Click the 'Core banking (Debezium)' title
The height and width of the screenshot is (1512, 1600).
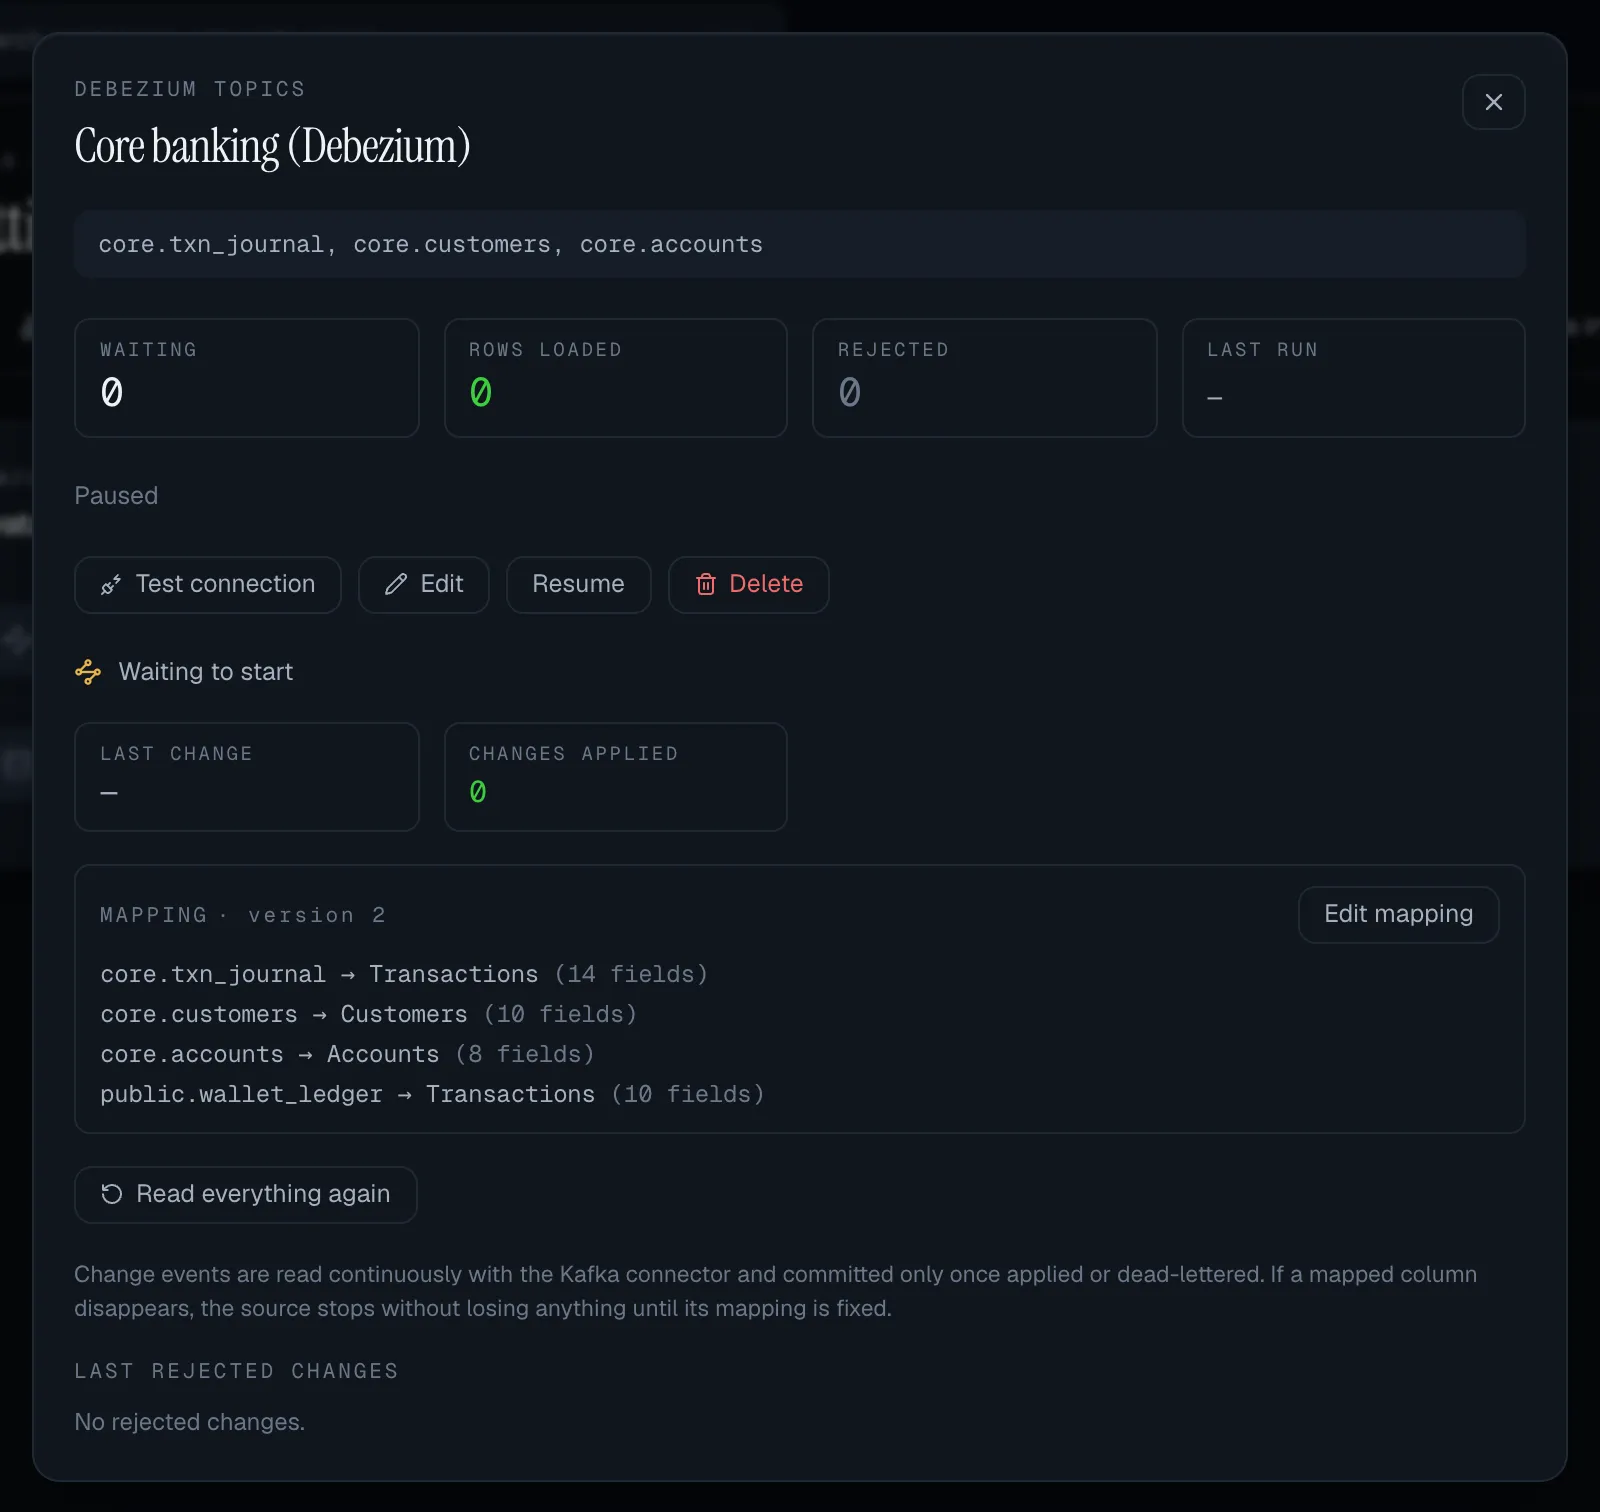tap(272, 147)
